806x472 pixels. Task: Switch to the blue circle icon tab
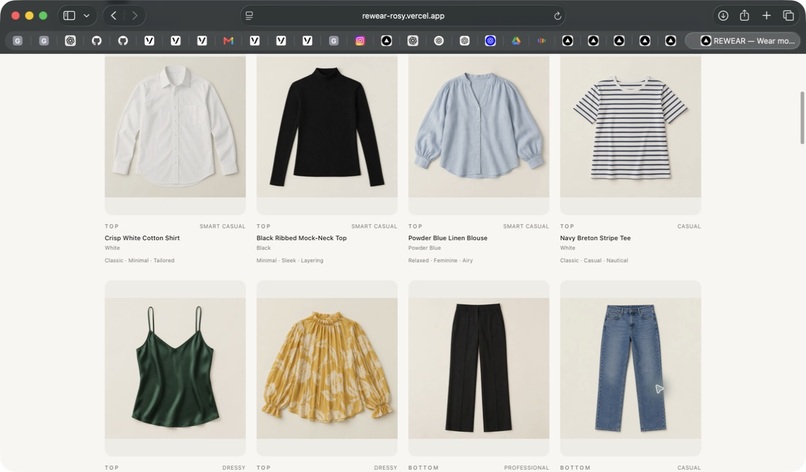(490, 41)
